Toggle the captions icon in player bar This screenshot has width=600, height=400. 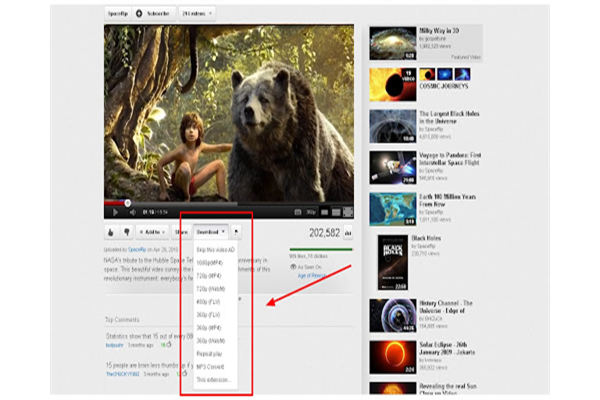click(295, 212)
